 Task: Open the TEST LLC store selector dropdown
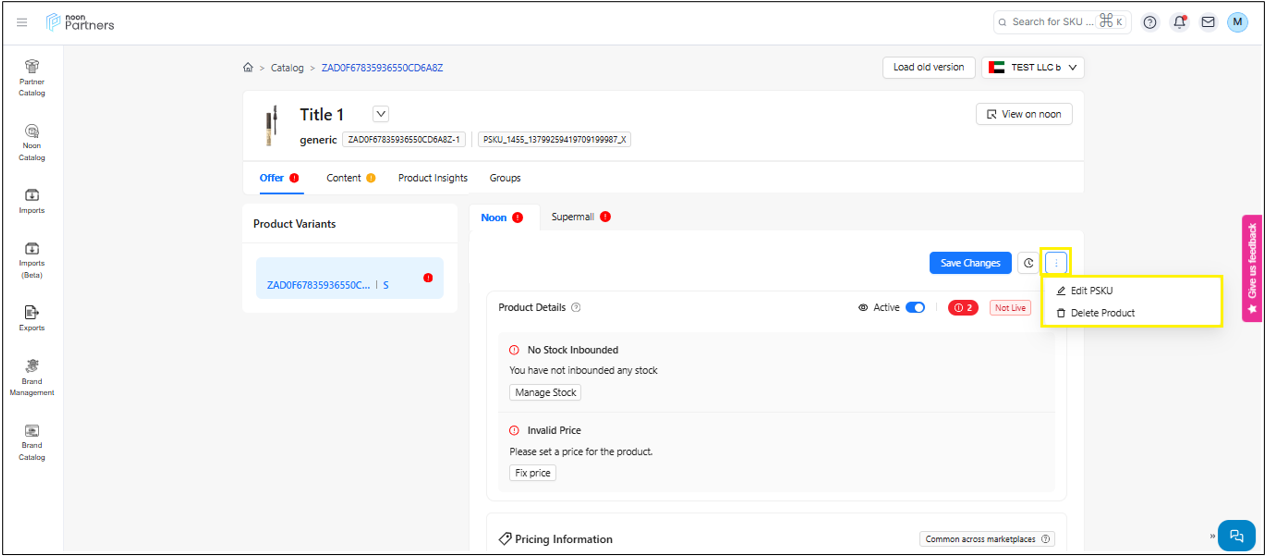[x=1033, y=67]
